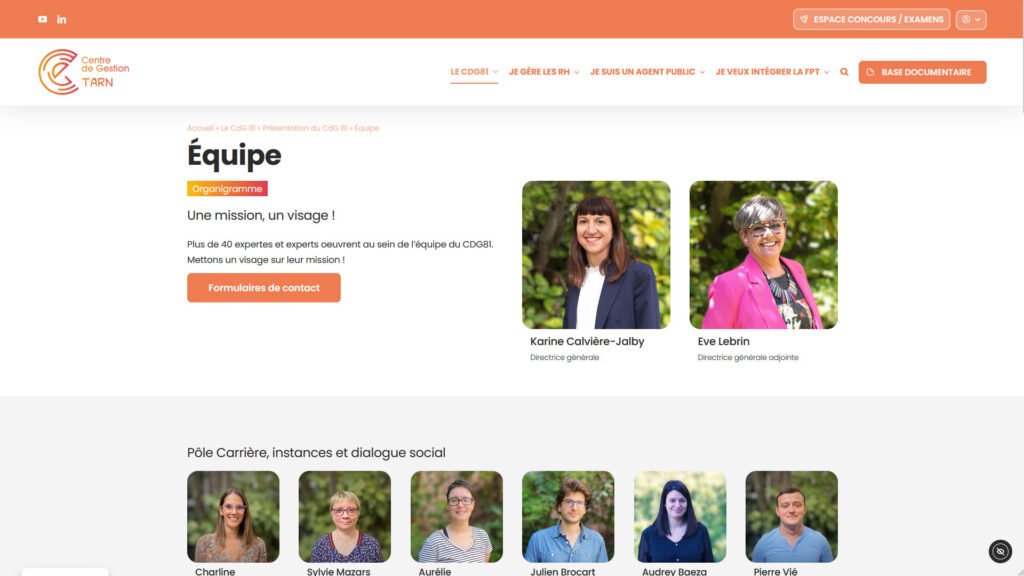Click the Espace Concours tag icon
Image resolution: width=1024 pixels, height=576 pixels.
click(x=804, y=20)
